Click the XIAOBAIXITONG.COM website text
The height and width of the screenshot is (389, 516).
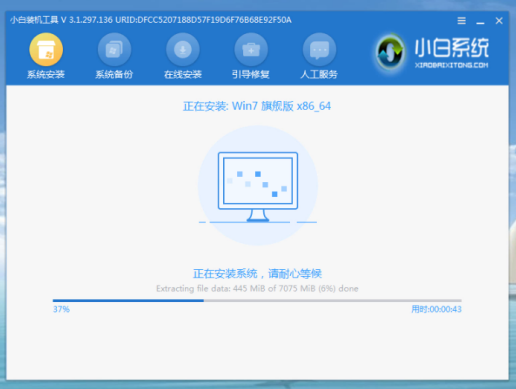coord(451,65)
